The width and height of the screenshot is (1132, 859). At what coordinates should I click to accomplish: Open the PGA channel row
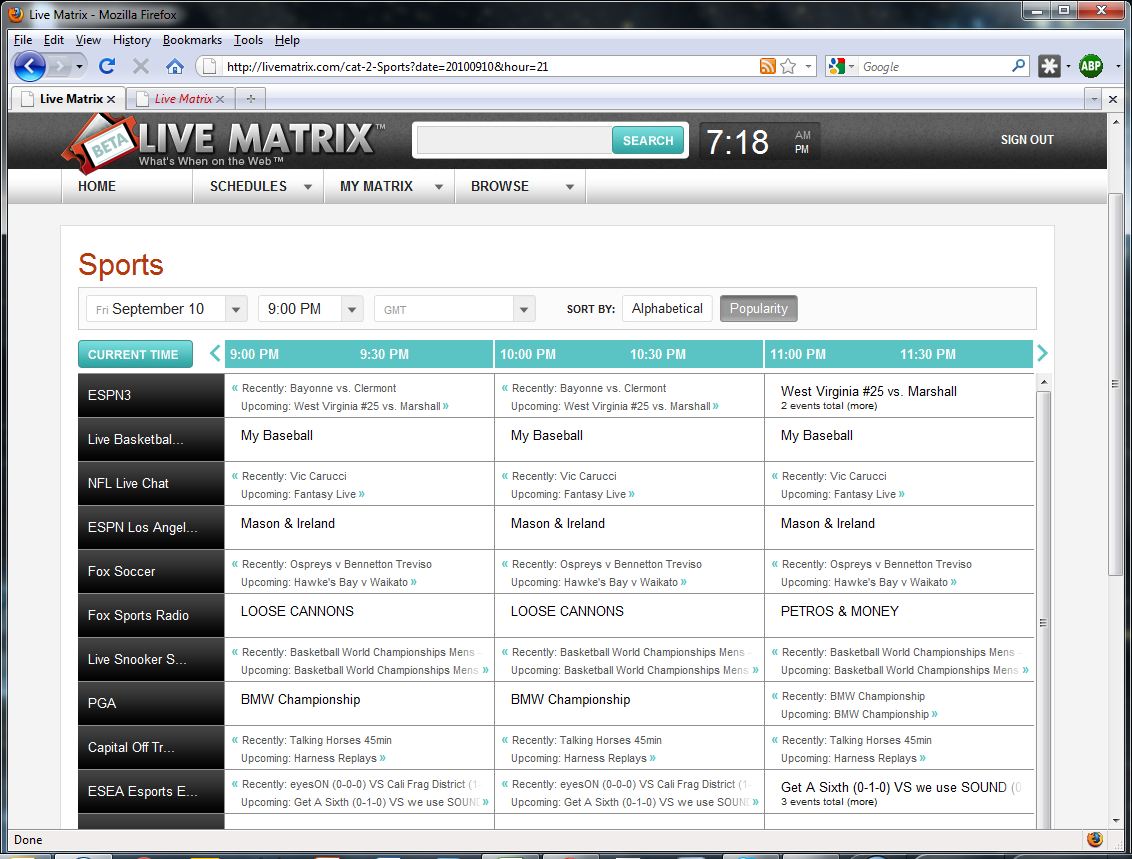coord(151,703)
